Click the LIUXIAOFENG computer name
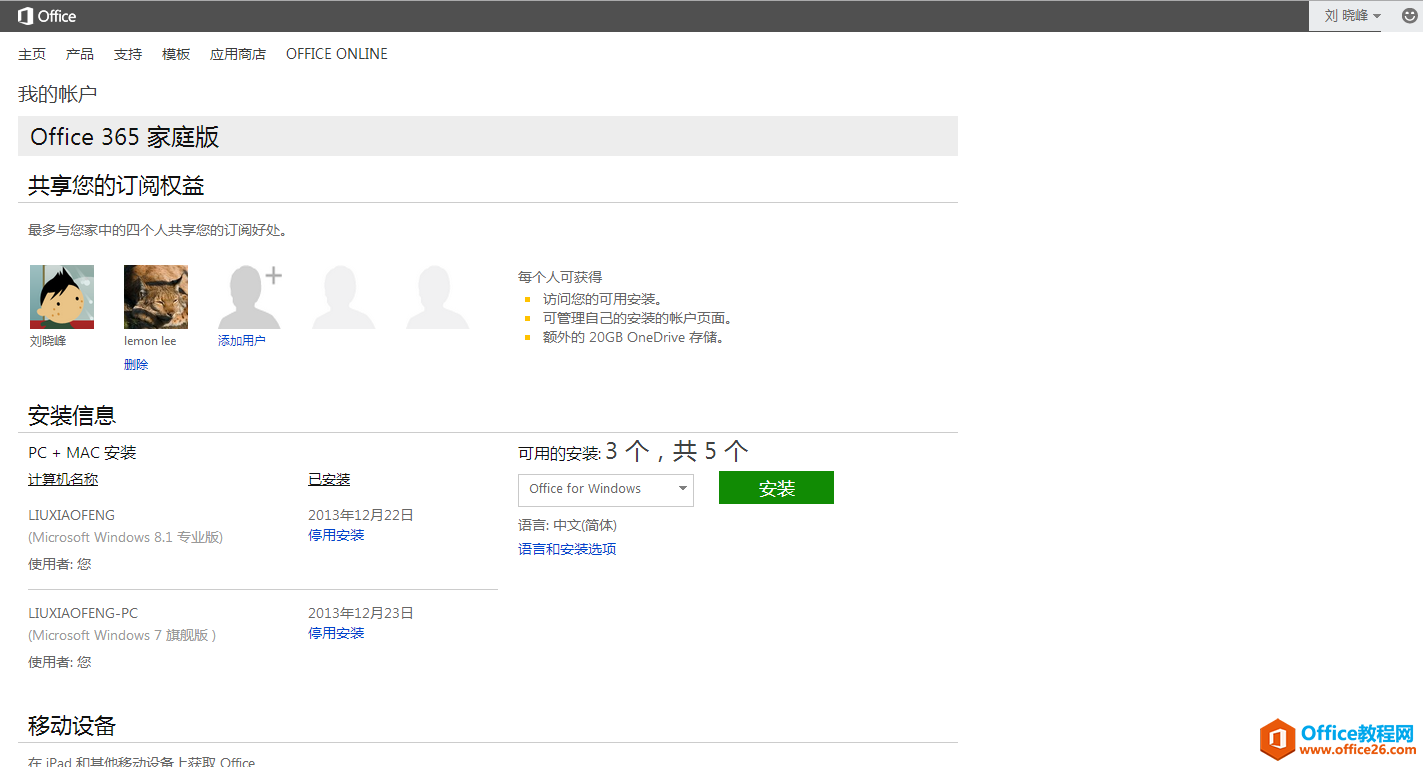Image resolution: width=1423 pixels, height=767 pixels. [x=72, y=515]
